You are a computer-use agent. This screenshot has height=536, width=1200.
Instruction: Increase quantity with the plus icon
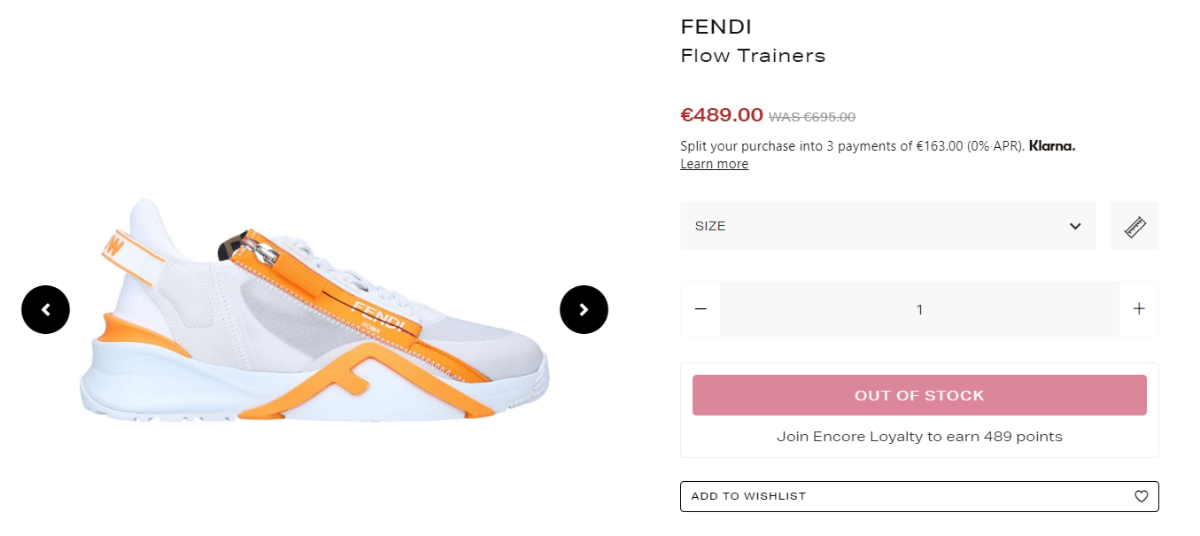tap(1139, 309)
